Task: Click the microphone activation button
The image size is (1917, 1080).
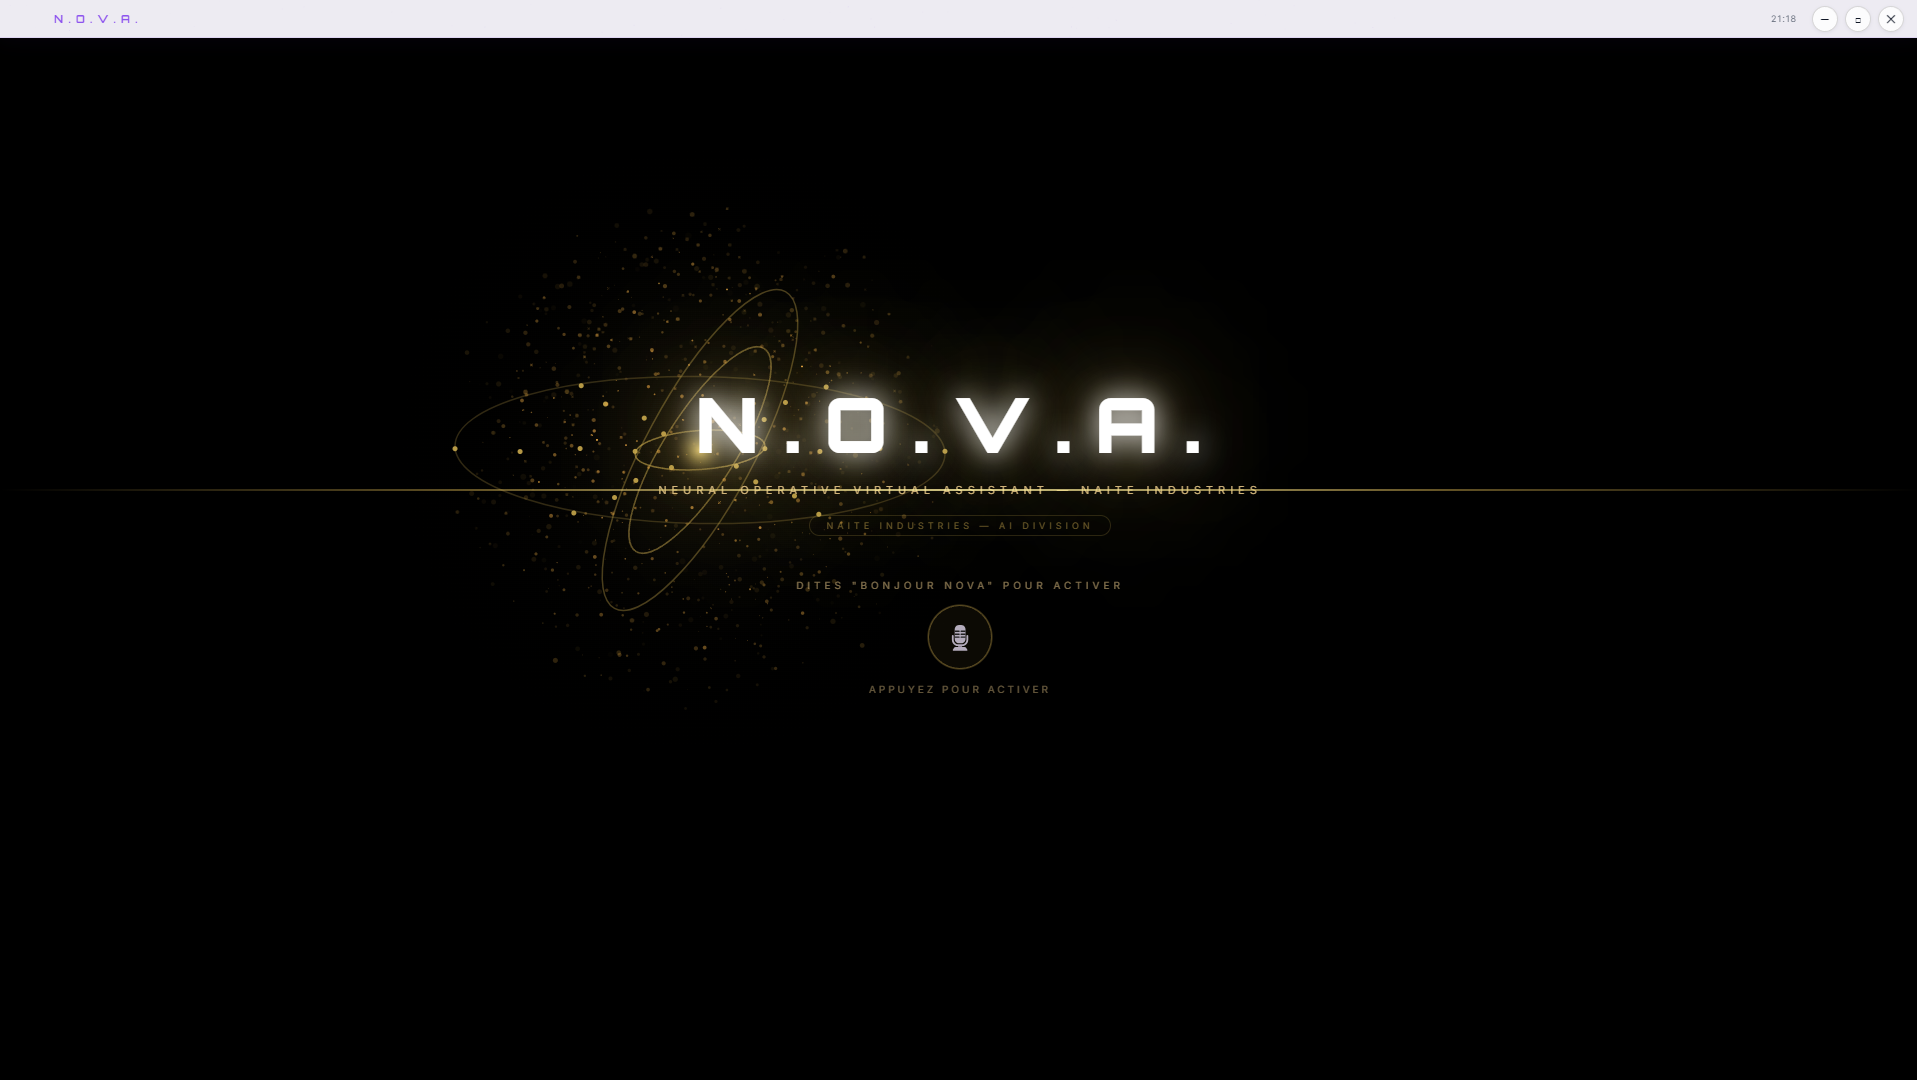Action: coord(959,637)
